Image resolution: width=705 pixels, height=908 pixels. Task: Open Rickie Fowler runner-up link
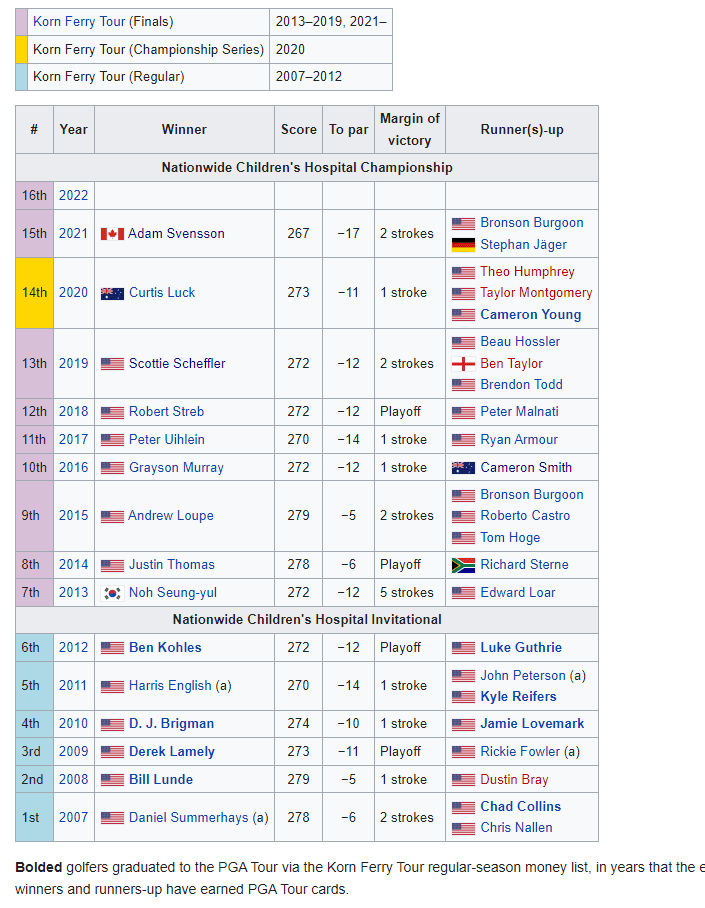click(520, 752)
